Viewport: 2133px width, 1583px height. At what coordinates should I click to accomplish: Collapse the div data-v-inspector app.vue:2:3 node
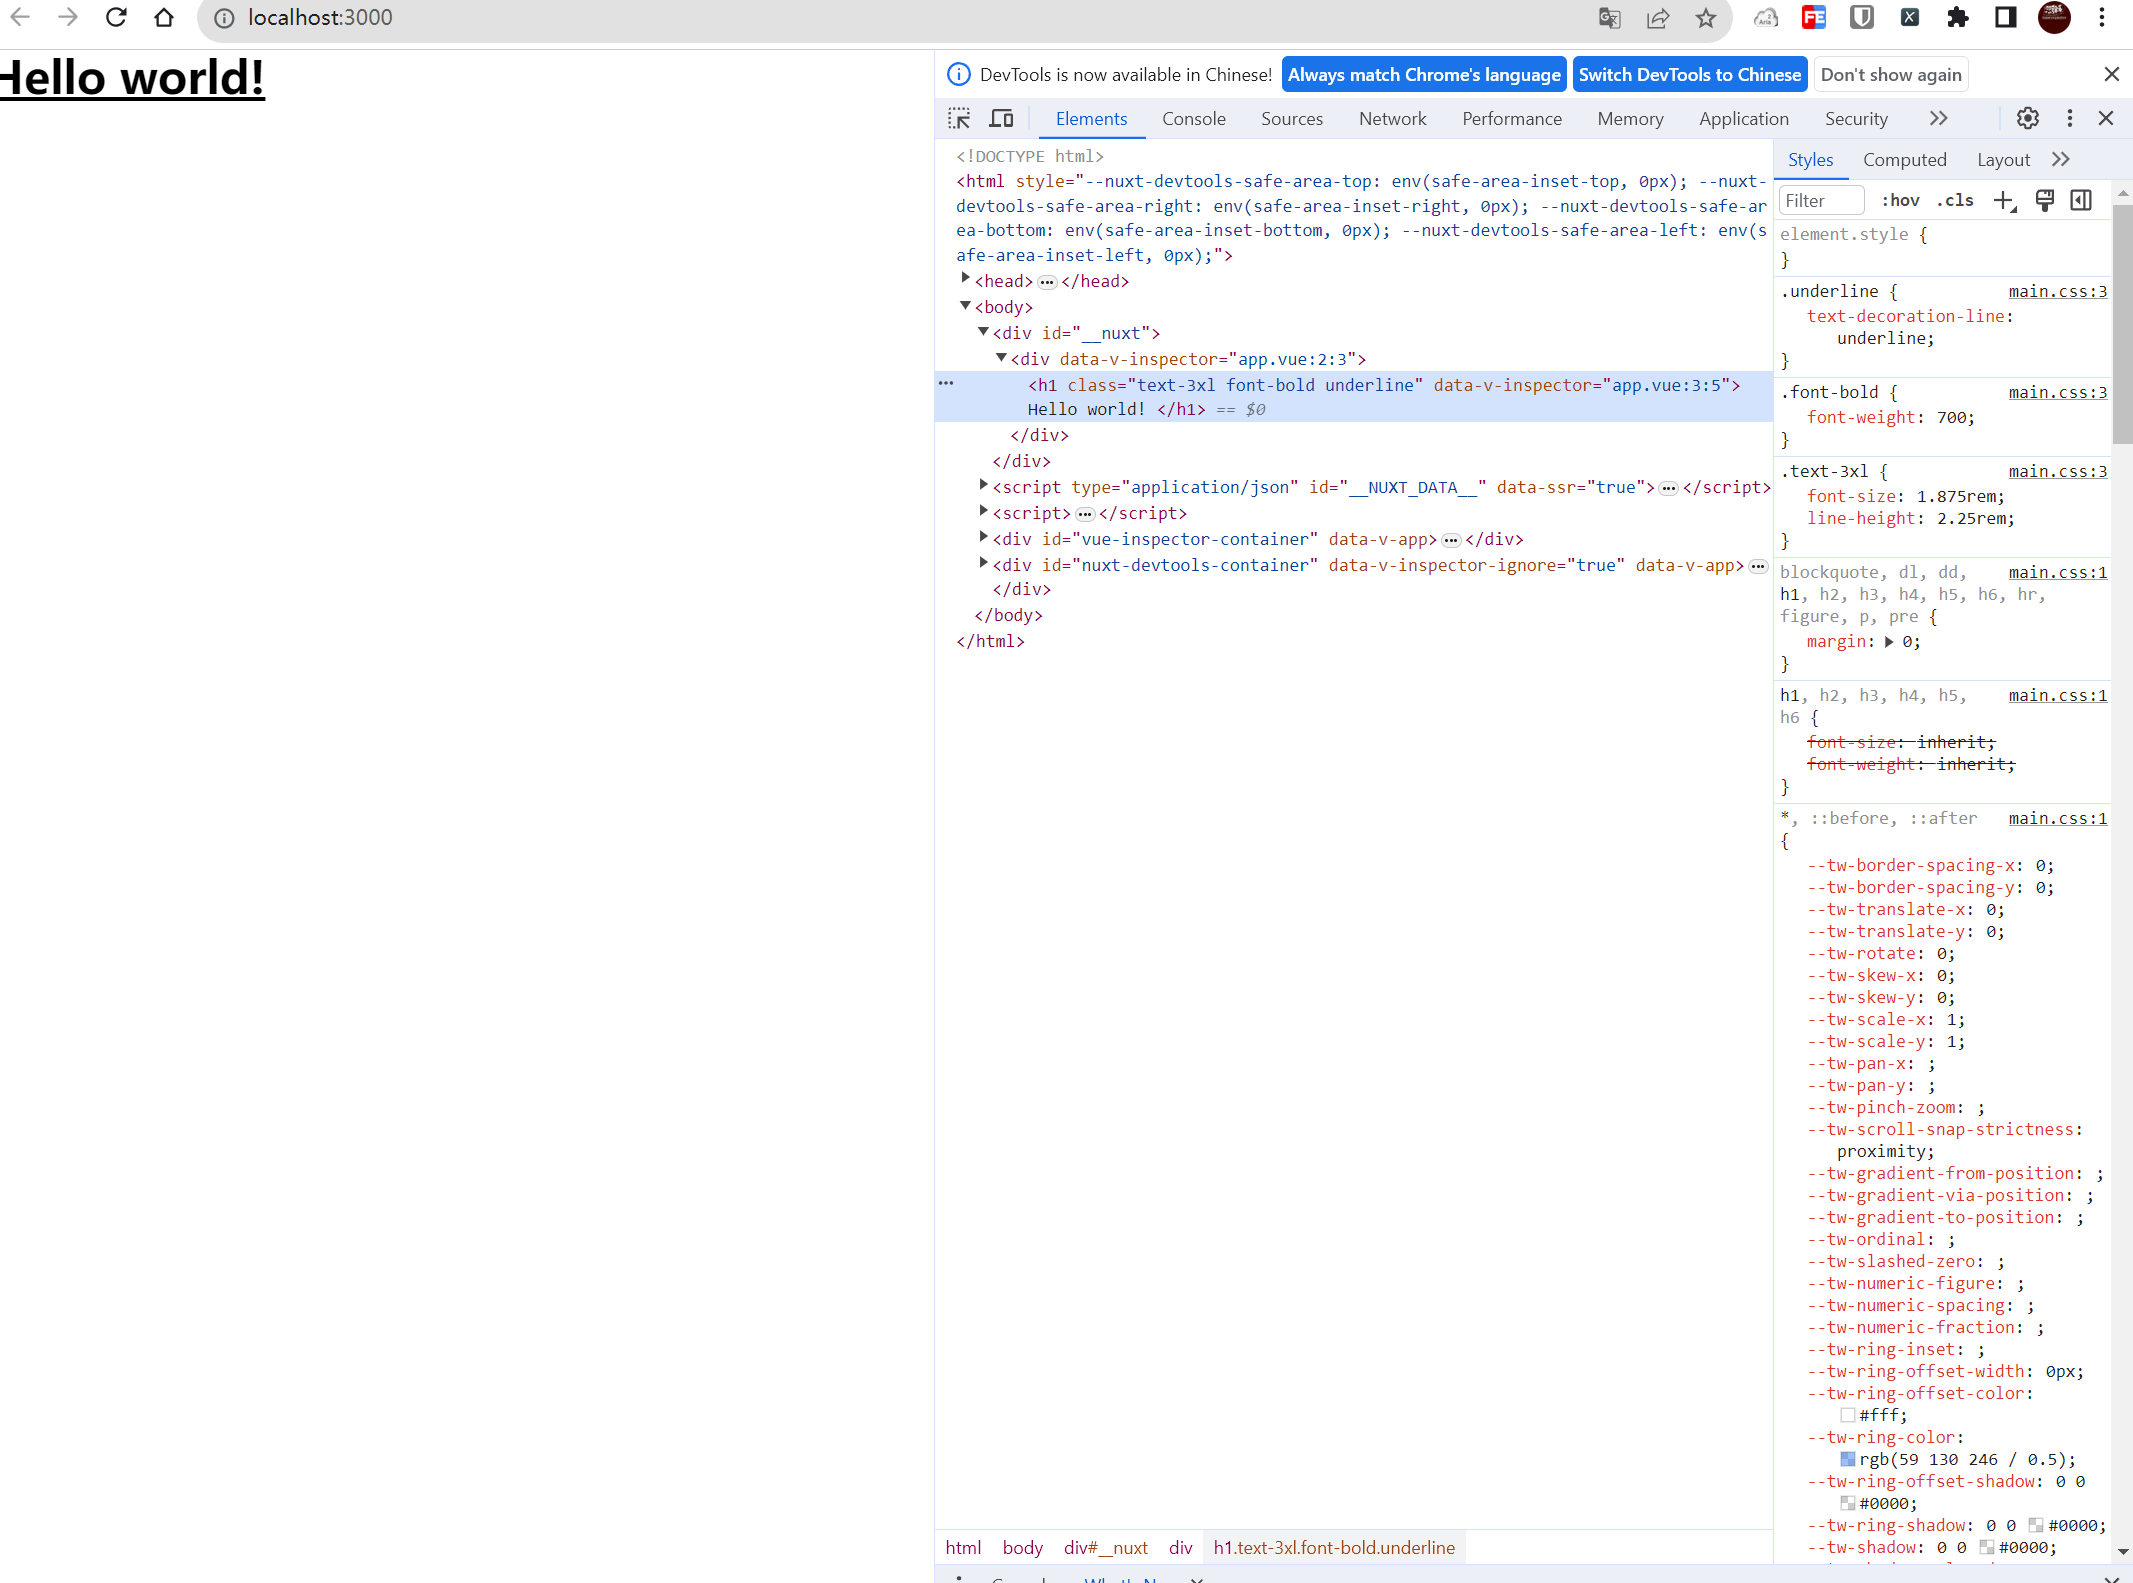1001,358
